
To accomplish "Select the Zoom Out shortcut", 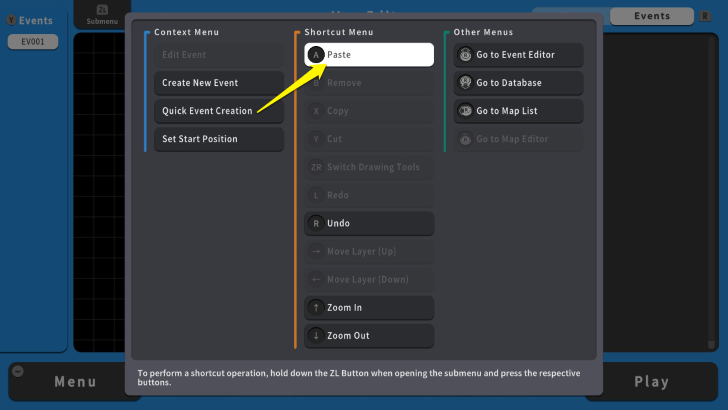I will [x=369, y=336].
